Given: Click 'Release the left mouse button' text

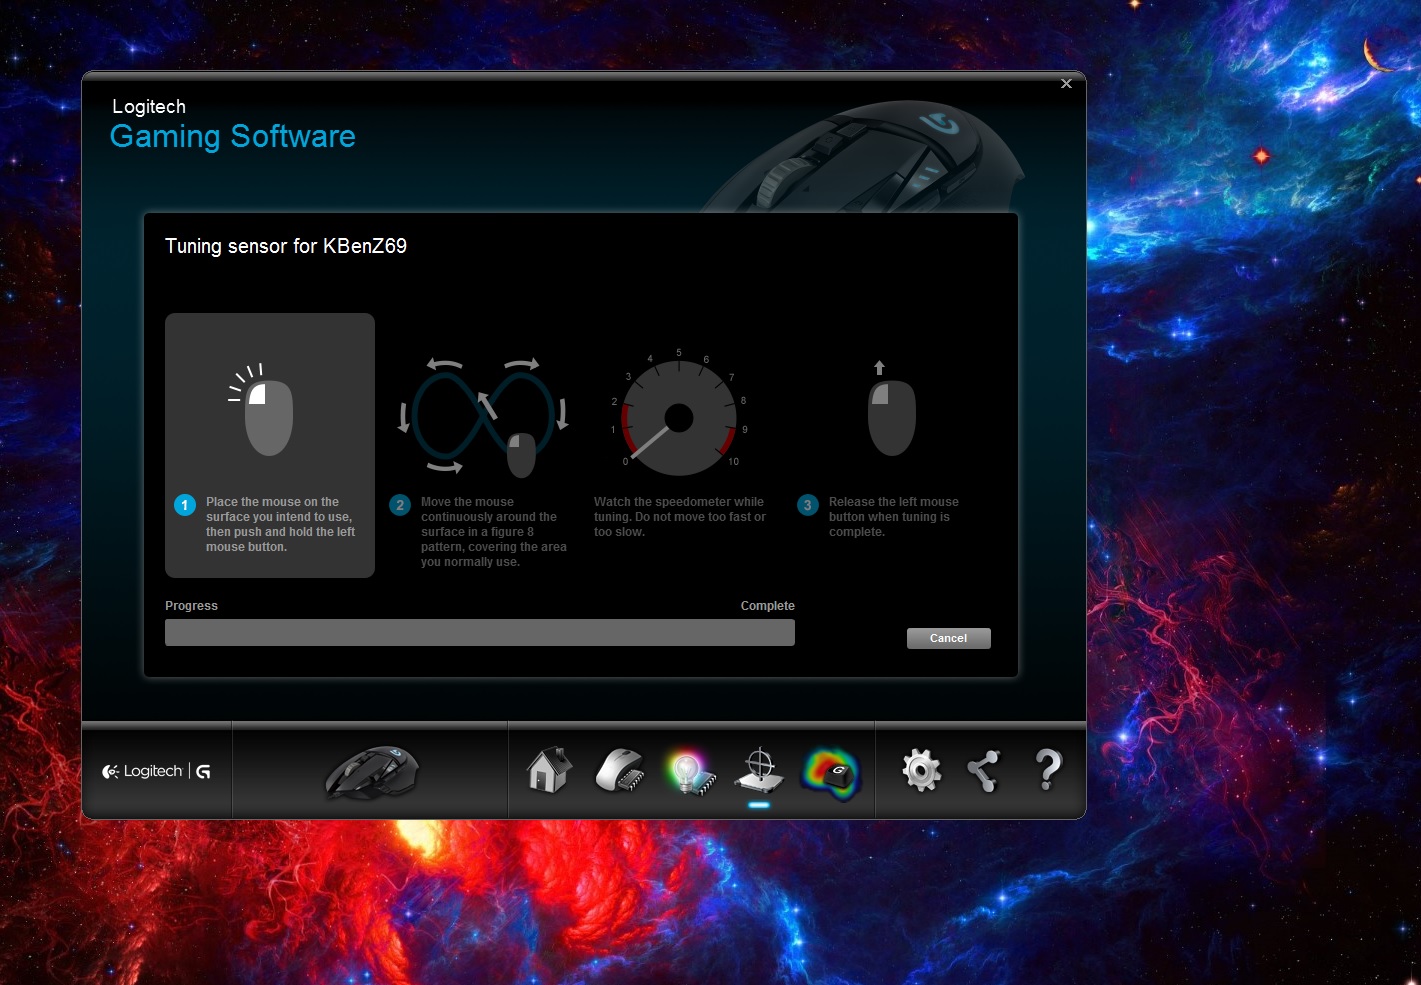Looking at the screenshot, I should [893, 517].
